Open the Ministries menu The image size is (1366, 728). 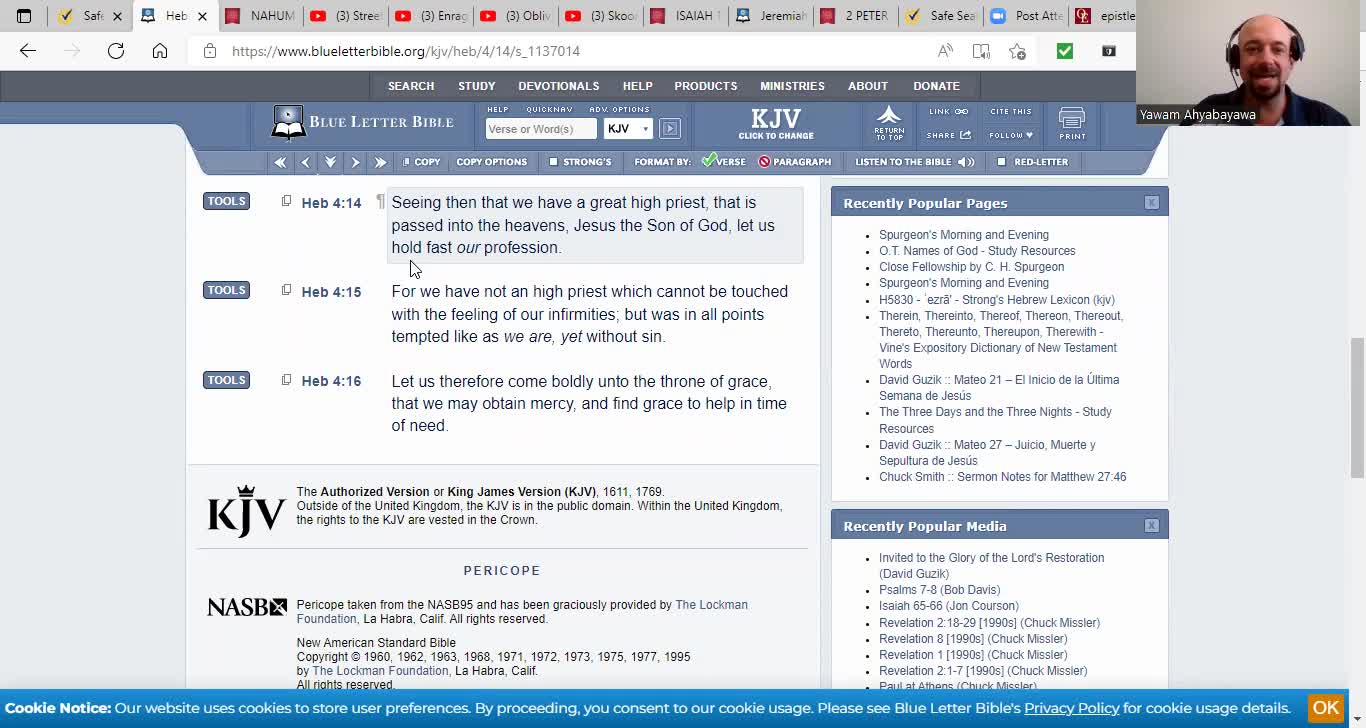(792, 86)
